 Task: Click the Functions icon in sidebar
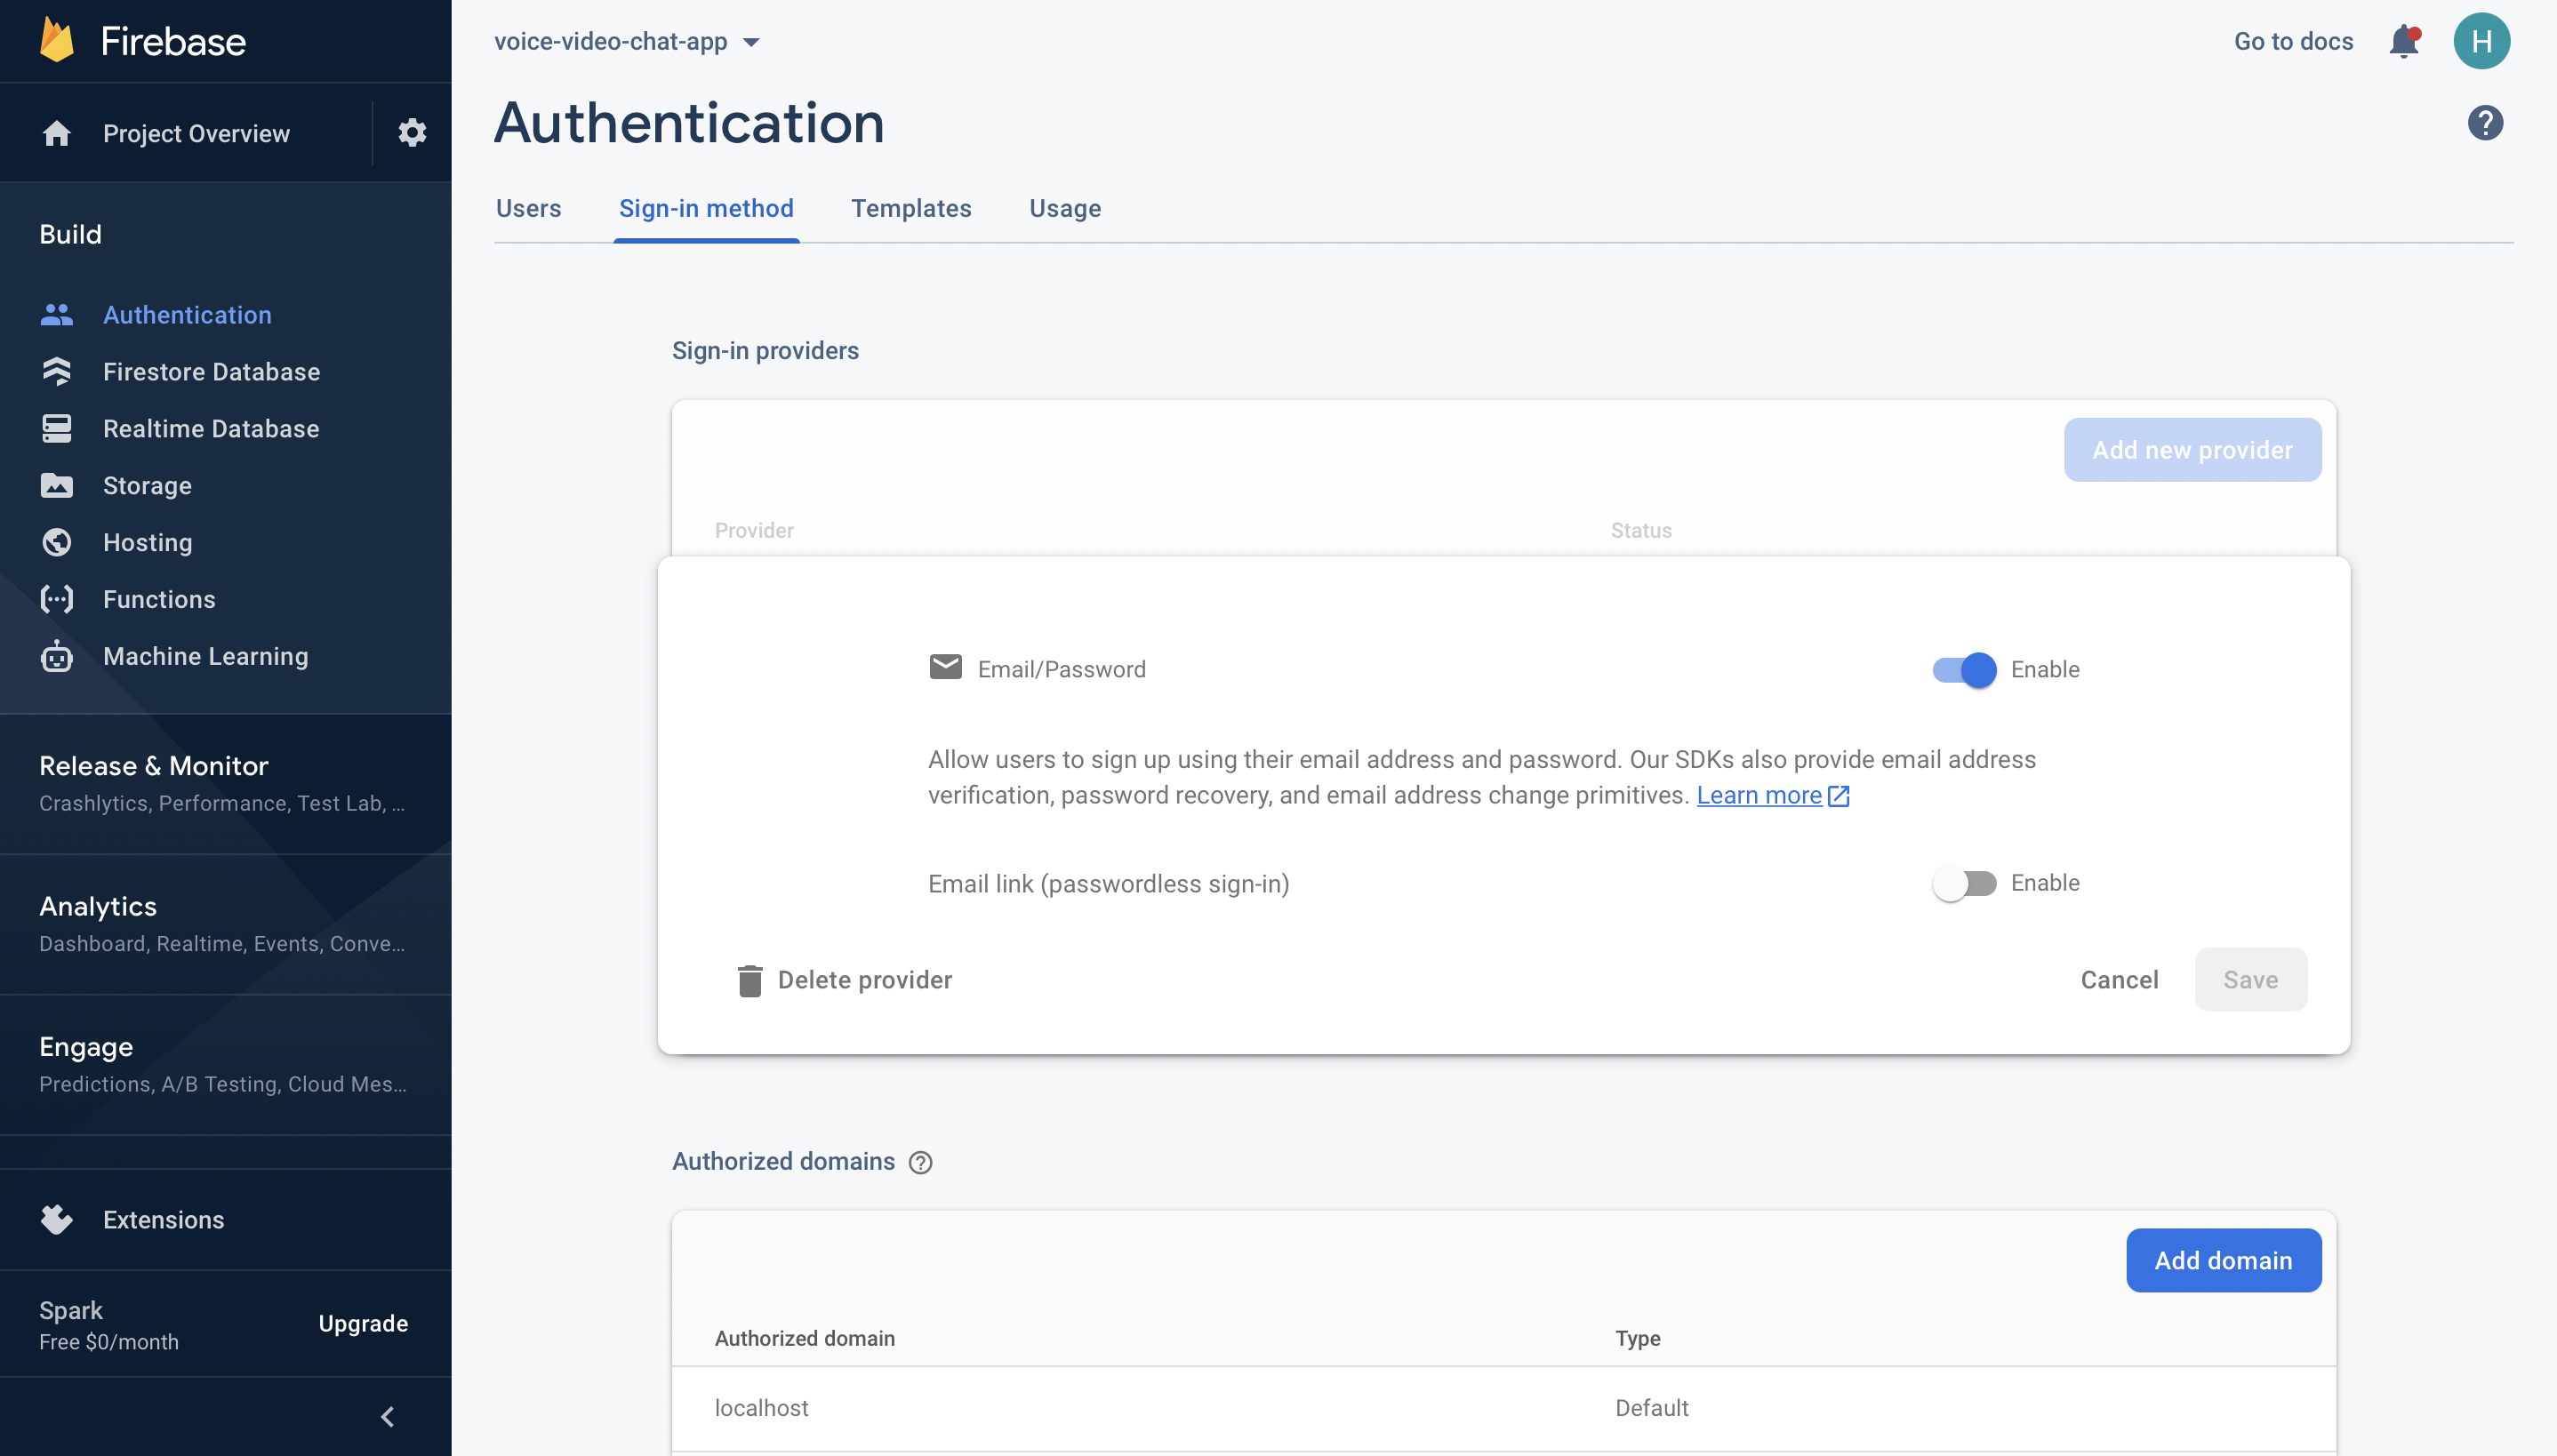[56, 597]
